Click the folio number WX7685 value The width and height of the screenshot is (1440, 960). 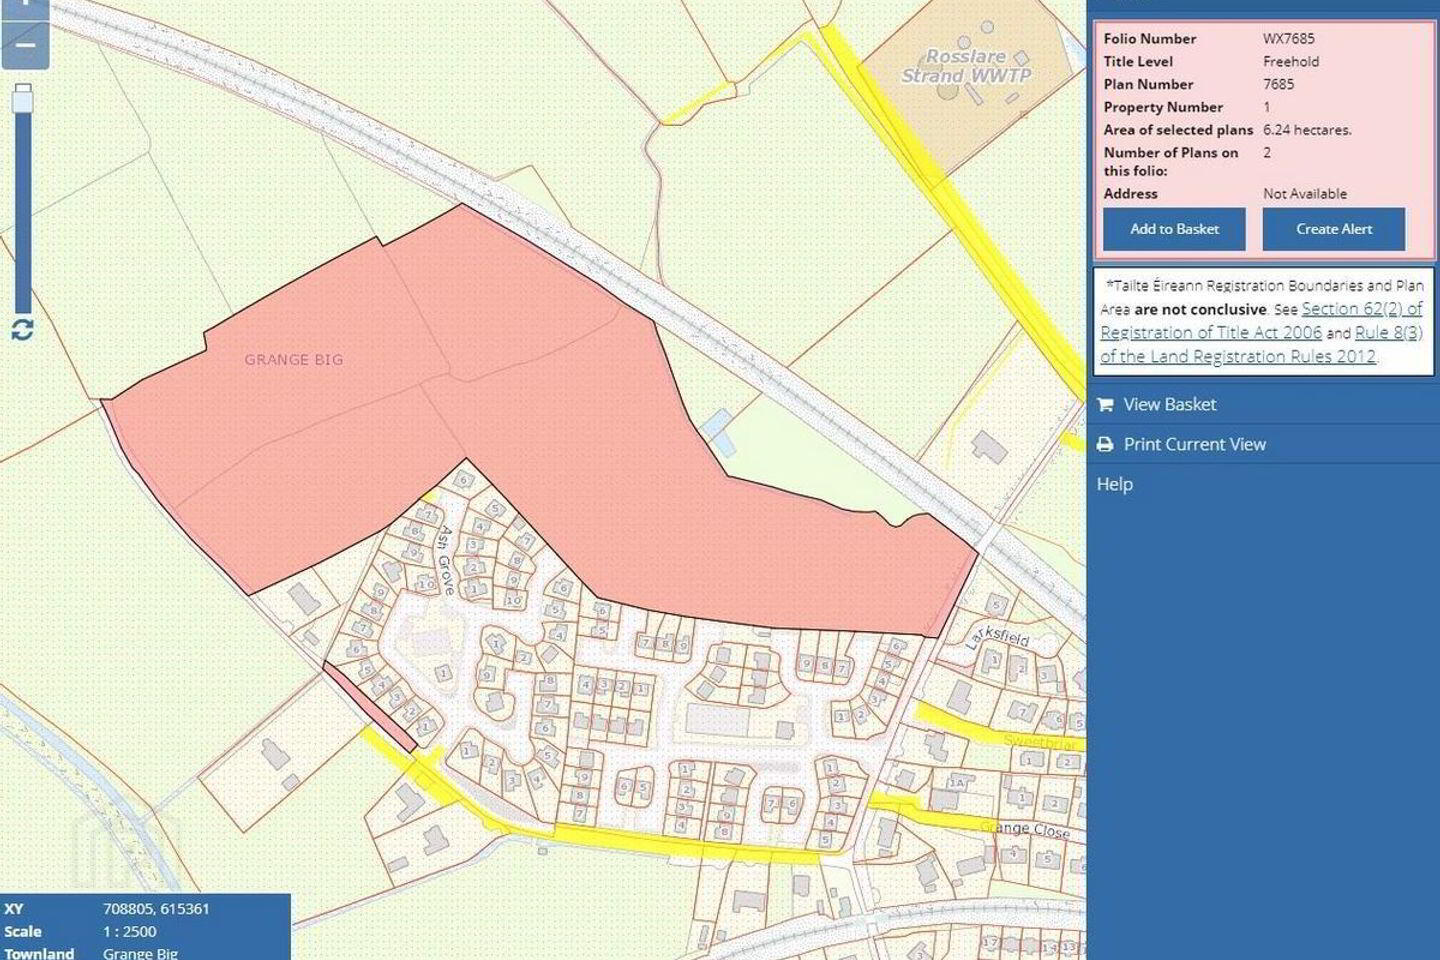click(x=1289, y=39)
